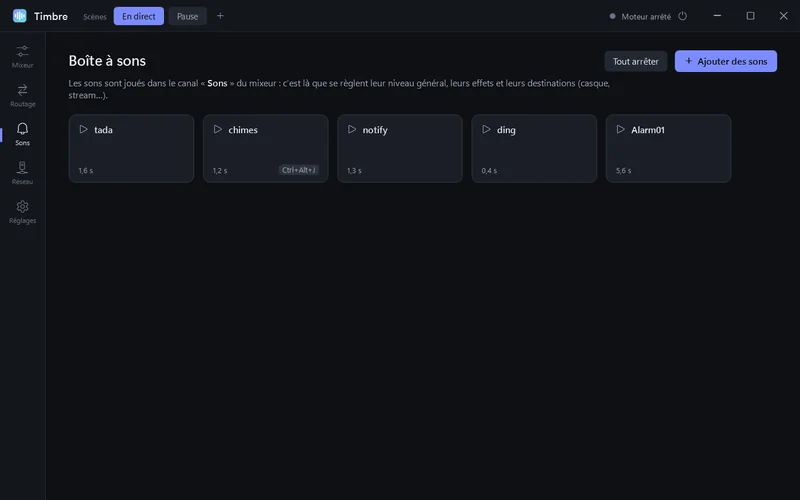This screenshot has height=500, width=800.
Task: Open the Mixeur panel in sidebar
Action: pyautogui.click(x=22, y=57)
